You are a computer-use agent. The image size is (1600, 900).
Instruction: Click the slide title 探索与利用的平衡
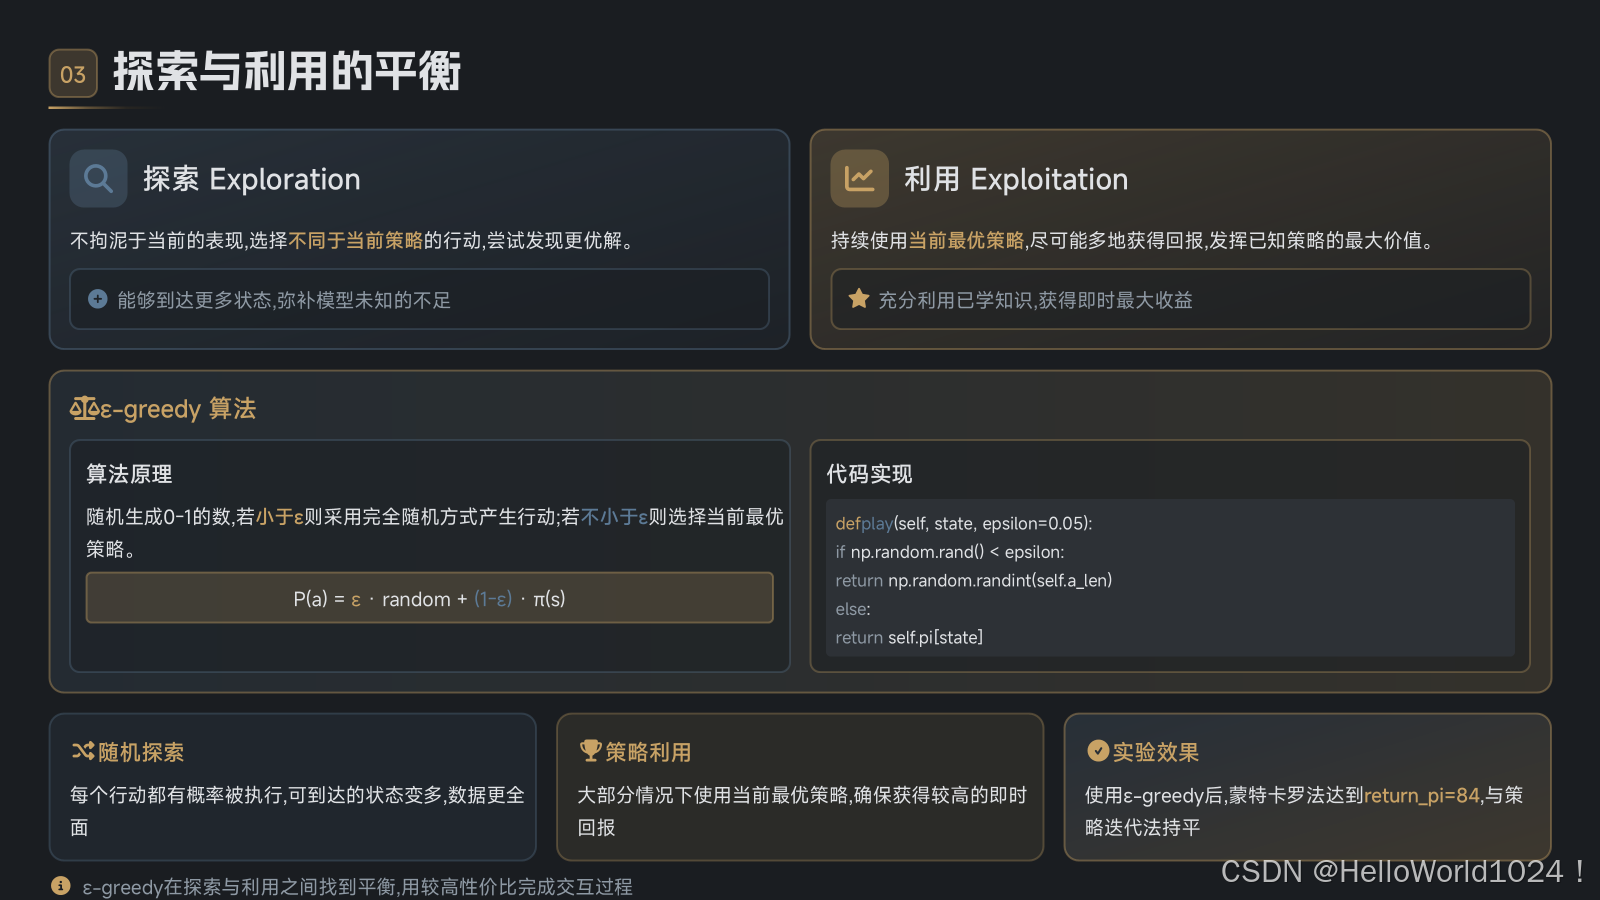pos(287,72)
